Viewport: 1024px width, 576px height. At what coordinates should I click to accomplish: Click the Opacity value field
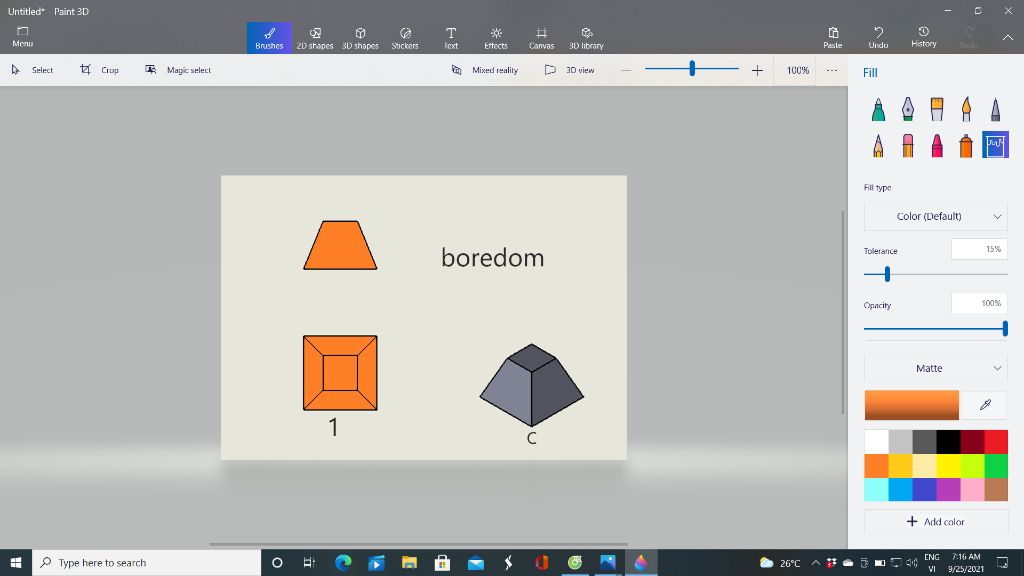click(979, 303)
